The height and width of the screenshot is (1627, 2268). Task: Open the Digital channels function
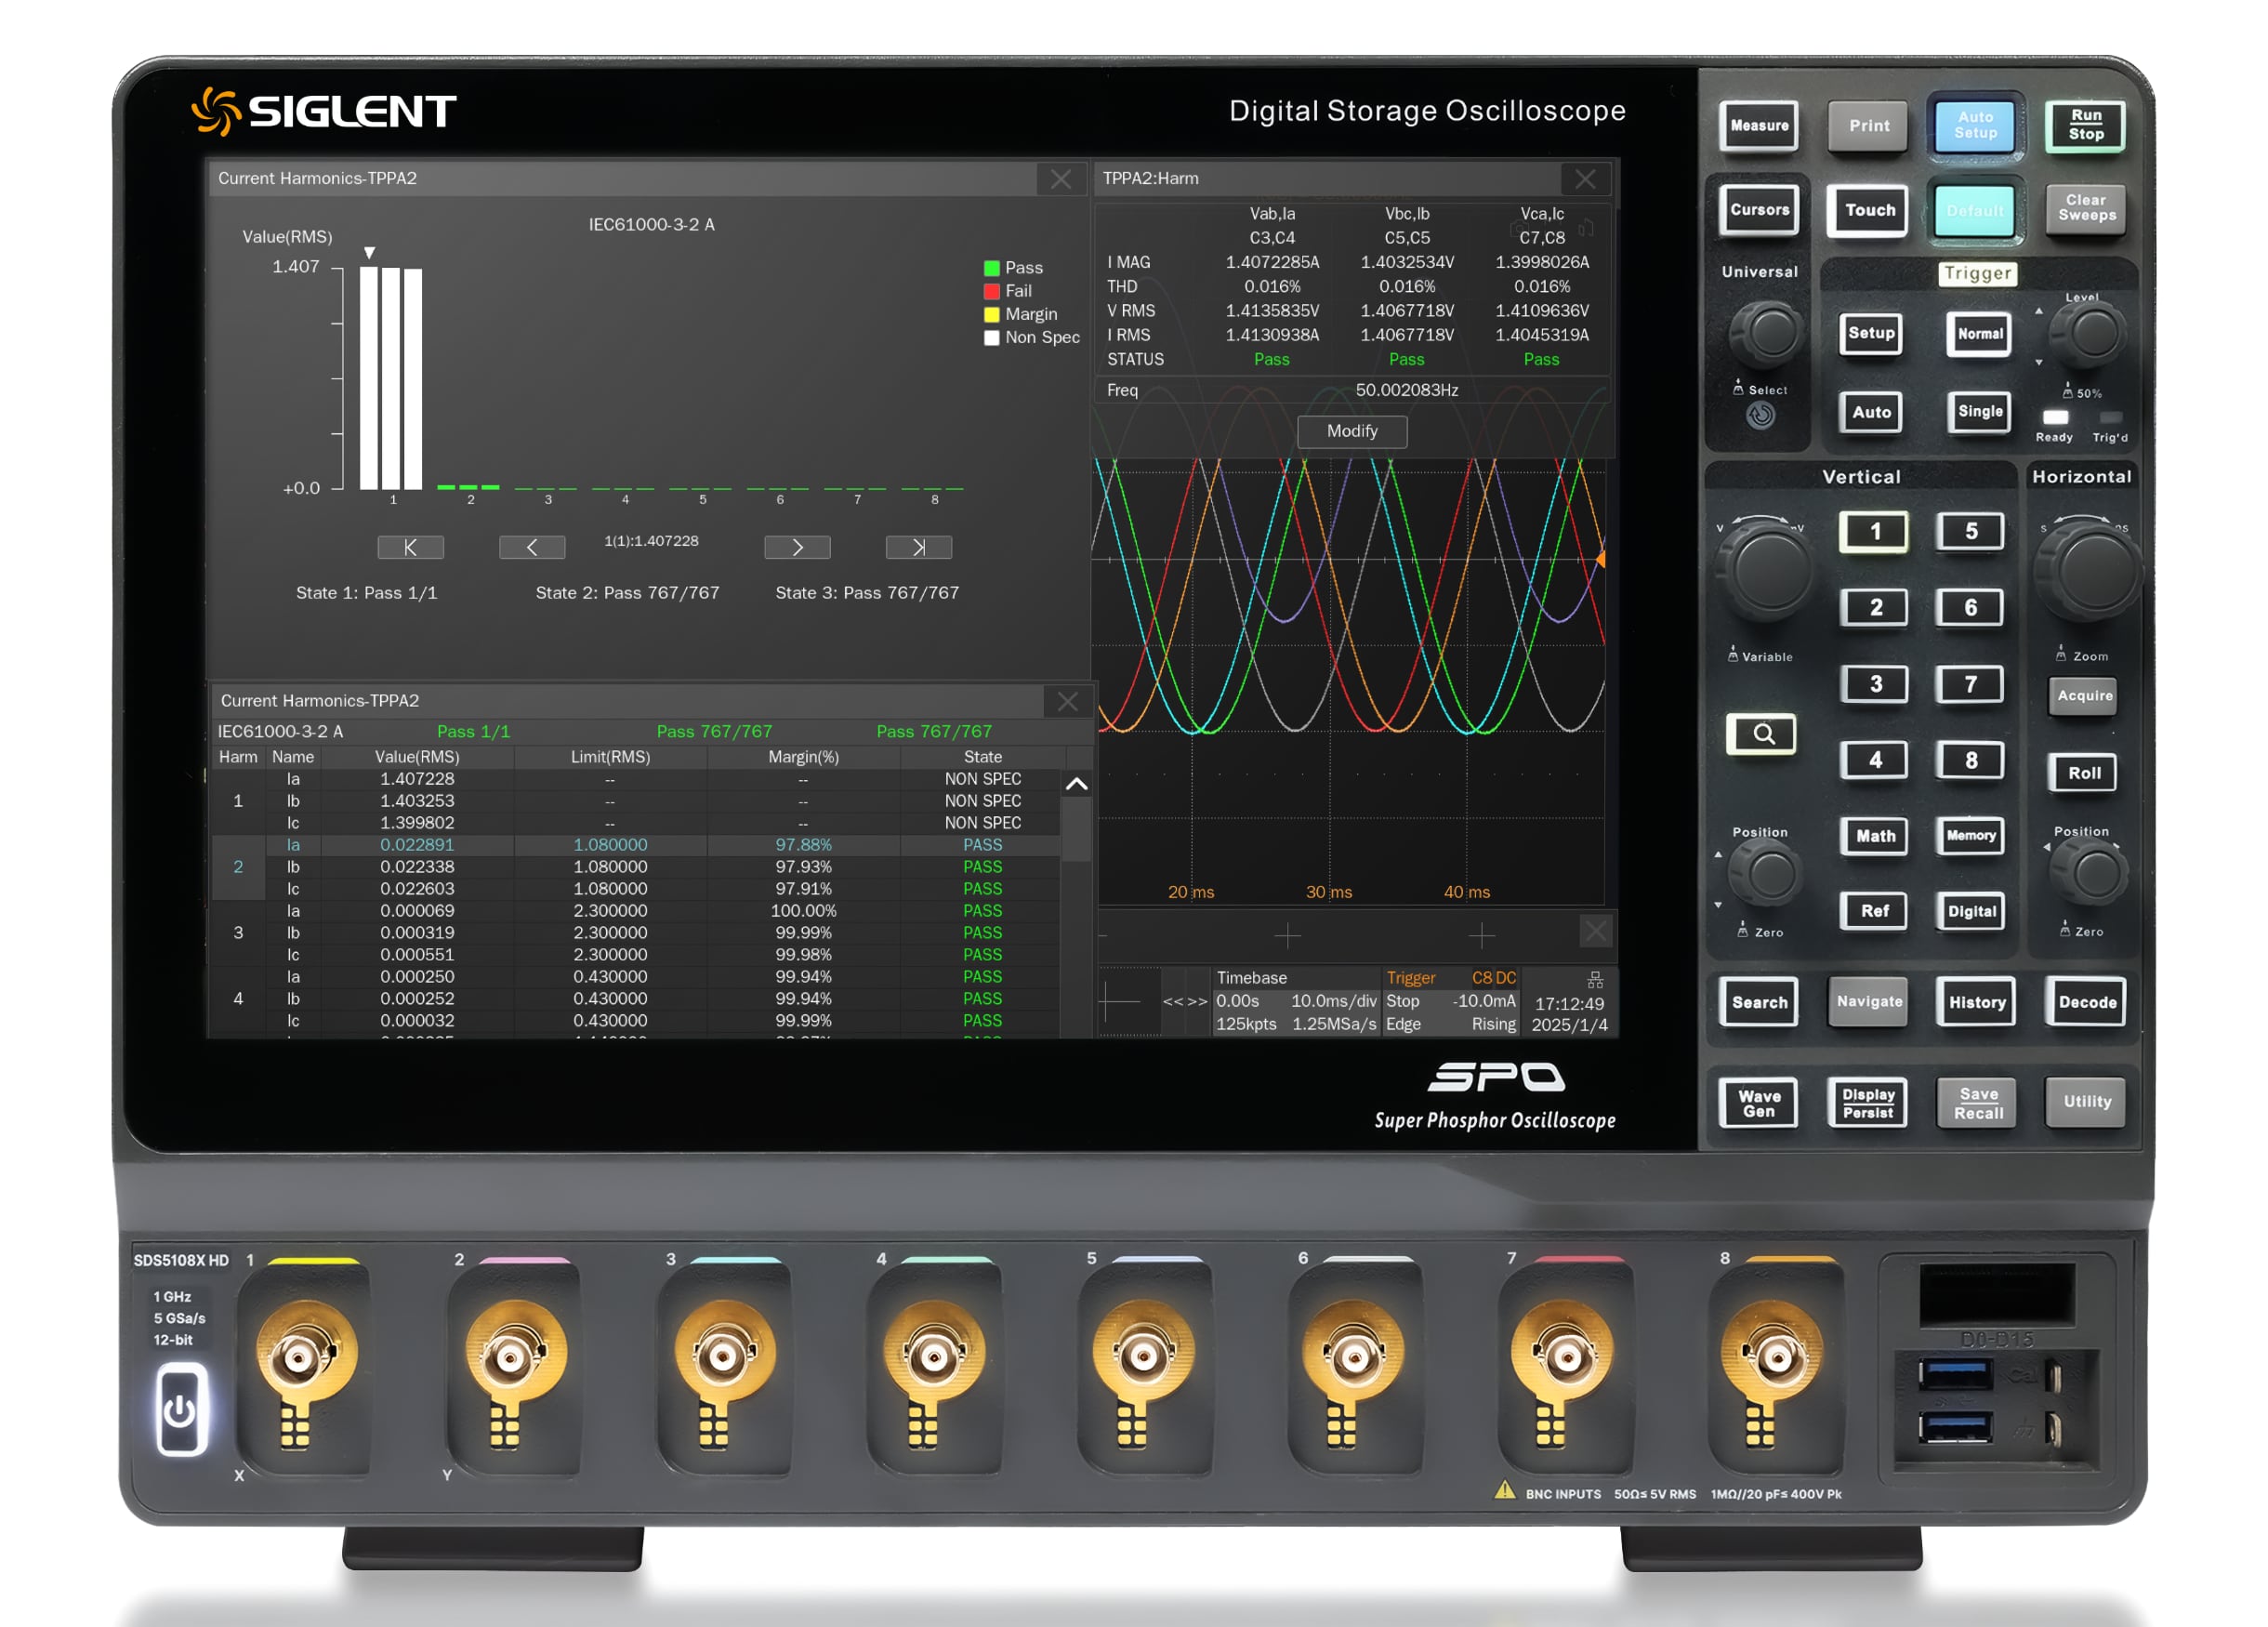click(1970, 911)
